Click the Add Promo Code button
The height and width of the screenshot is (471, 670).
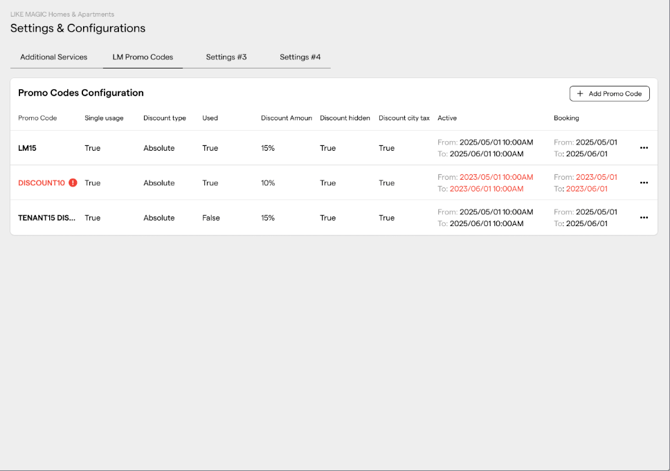609,94
